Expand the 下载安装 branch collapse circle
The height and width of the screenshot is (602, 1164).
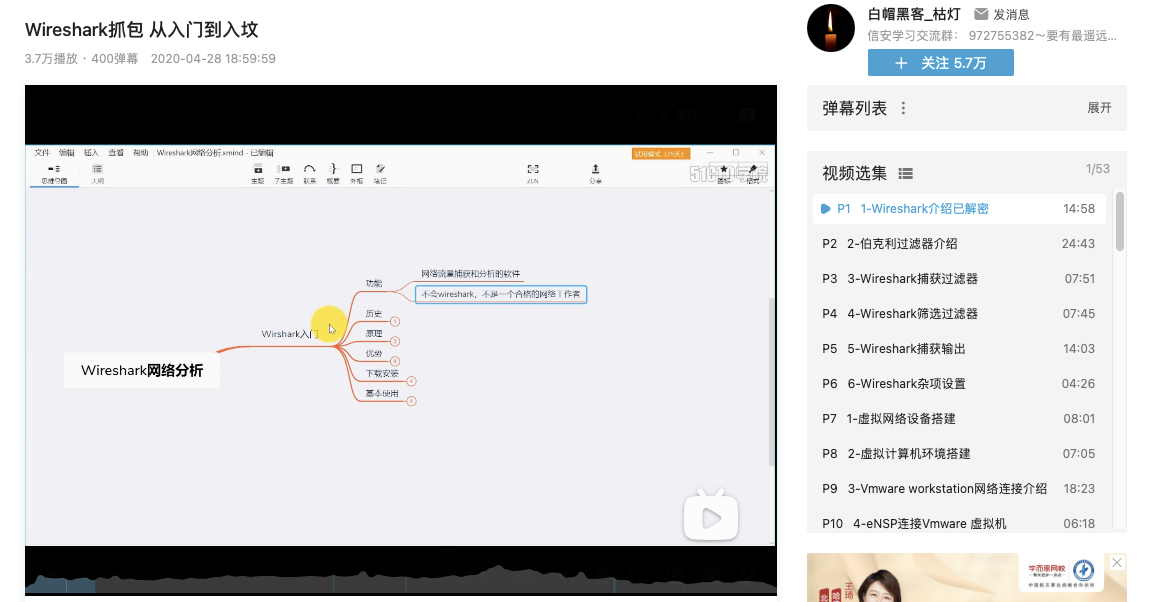point(411,382)
